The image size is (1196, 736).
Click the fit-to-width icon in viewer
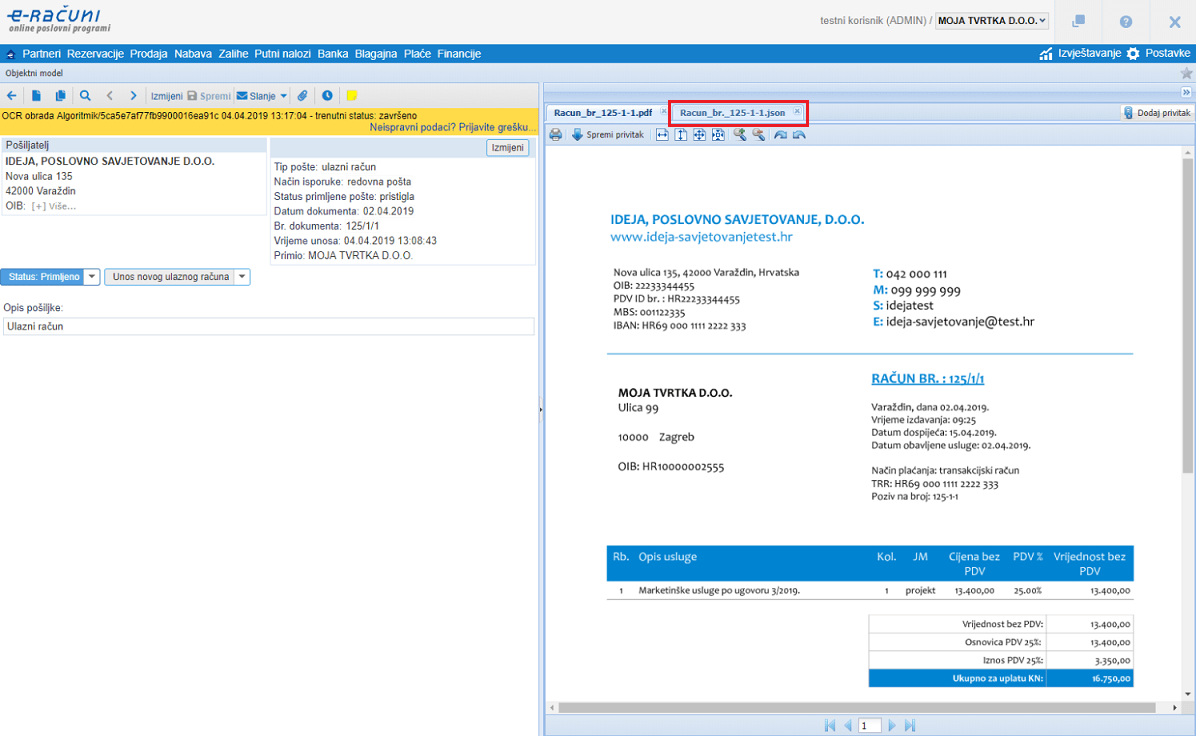(662, 135)
